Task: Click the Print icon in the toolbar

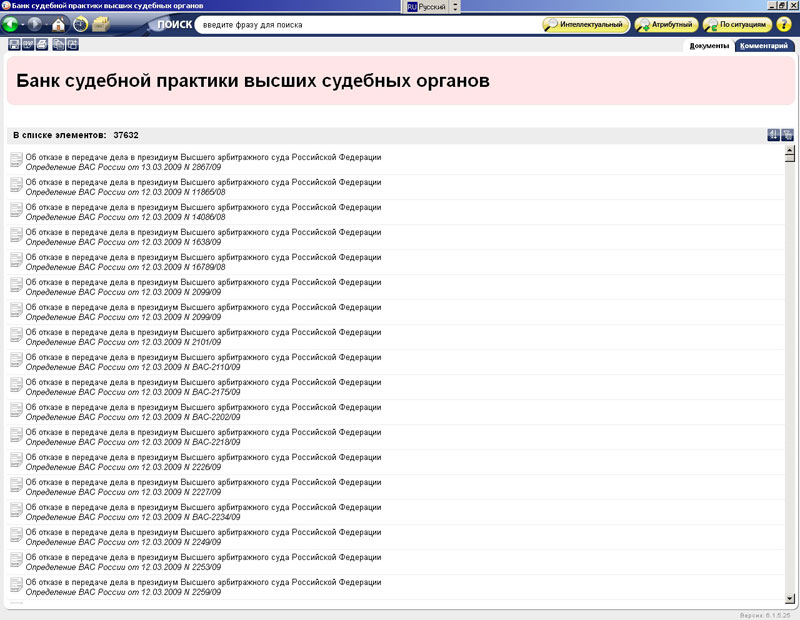Action: (42, 45)
